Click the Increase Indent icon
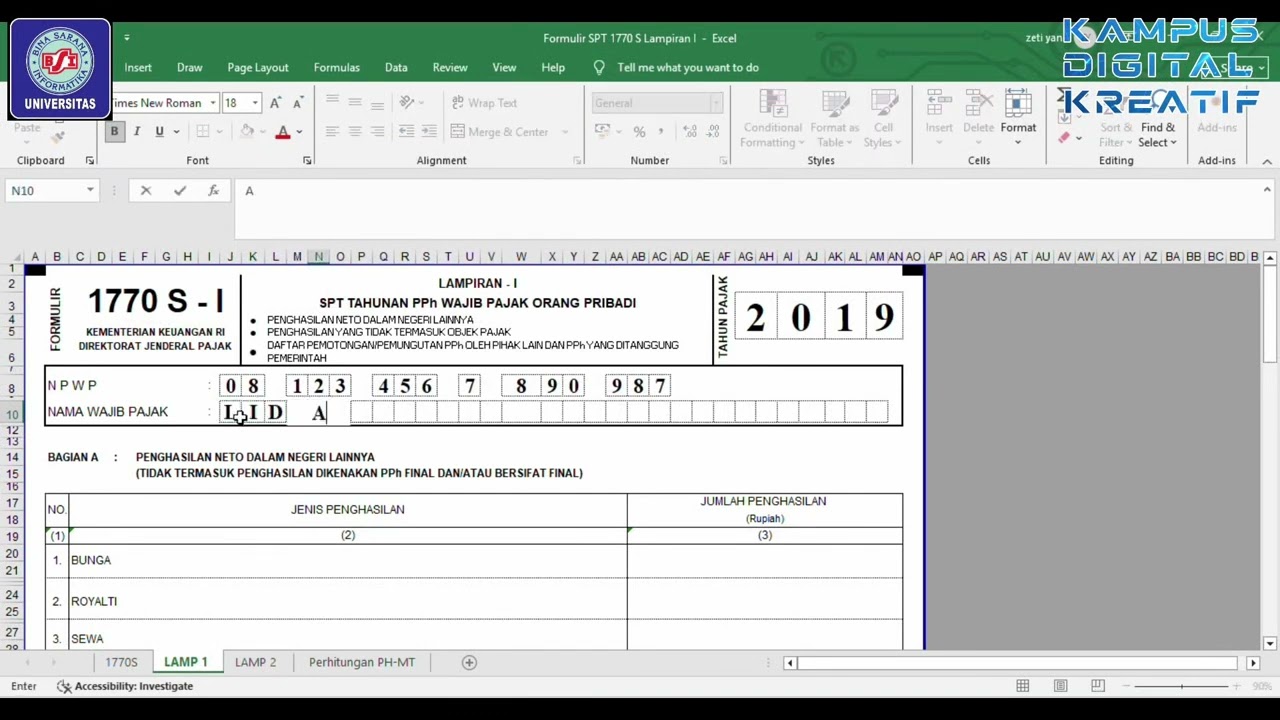This screenshot has height=720, width=1280. (429, 131)
